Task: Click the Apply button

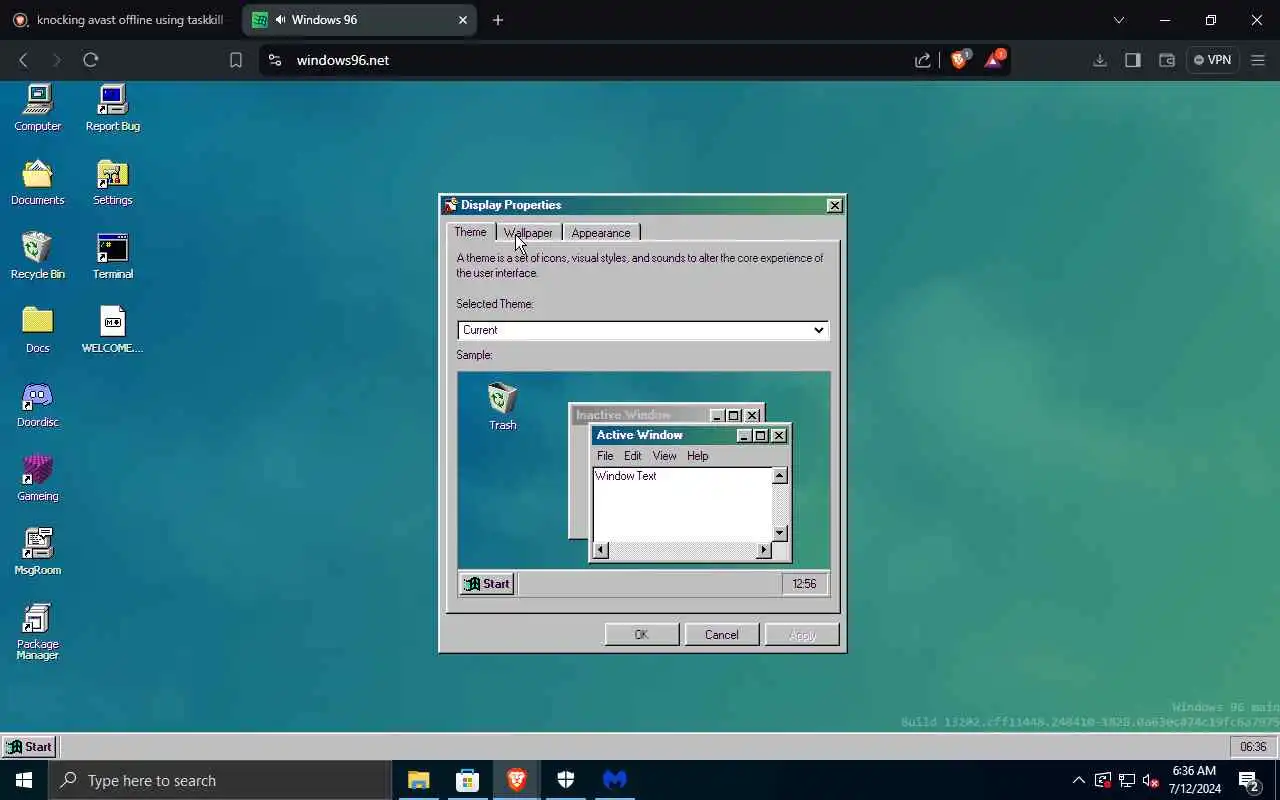Action: (x=802, y=635)
